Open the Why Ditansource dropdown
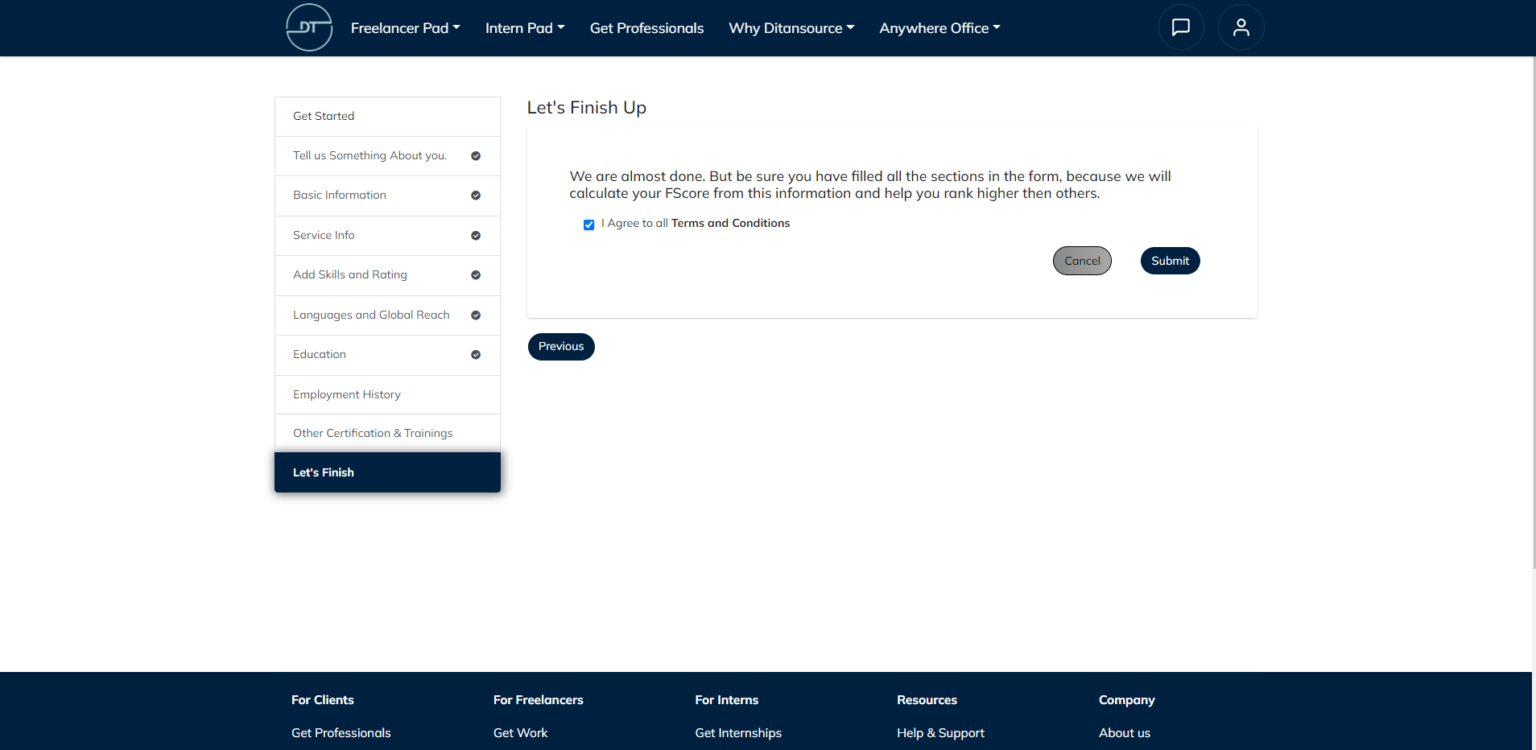Image resolution: width=1536 pixels, height=750 pixels. pos(791,27)
